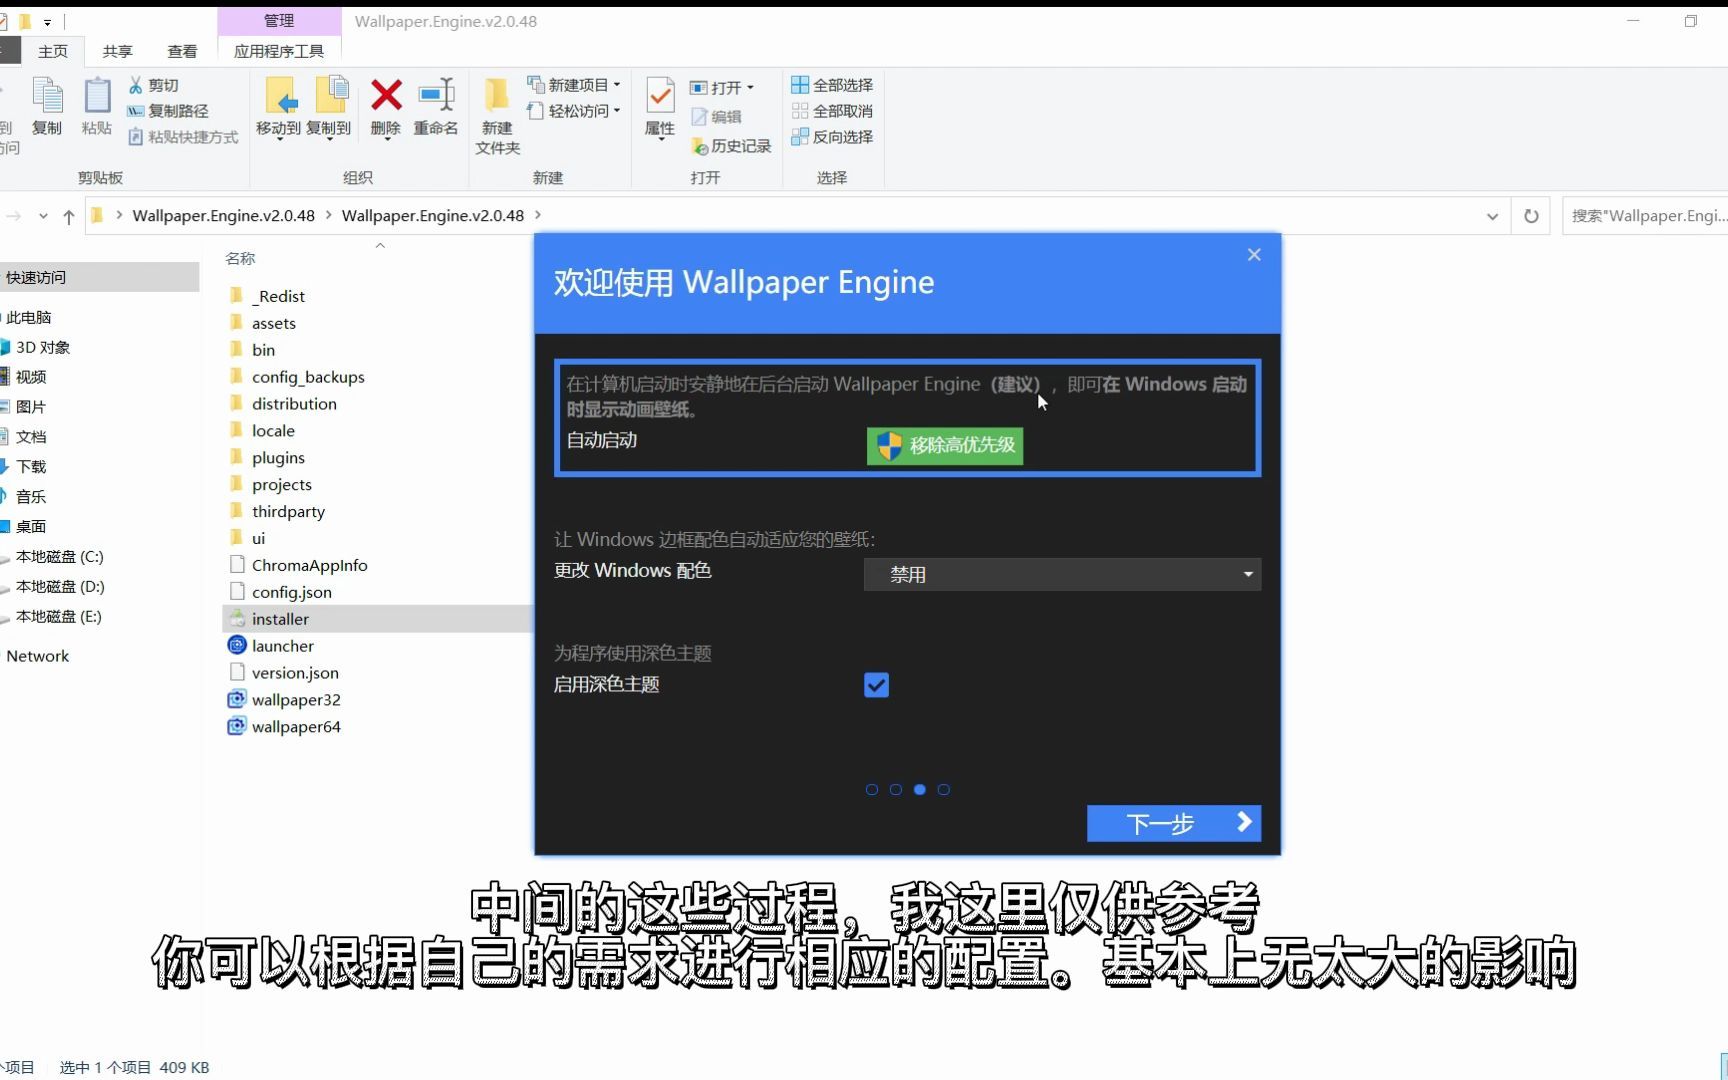Open Properties (属性) in the ribbon
Viewport: 1728px width, 1080px height.
pyautogui.click(x=660, y=107)
